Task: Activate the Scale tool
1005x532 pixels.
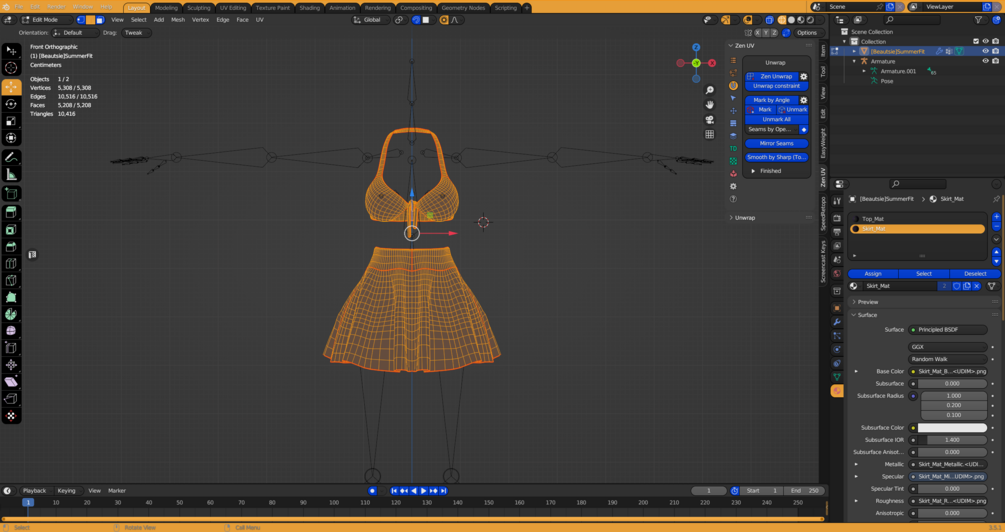Action: [x=11, y=121]
